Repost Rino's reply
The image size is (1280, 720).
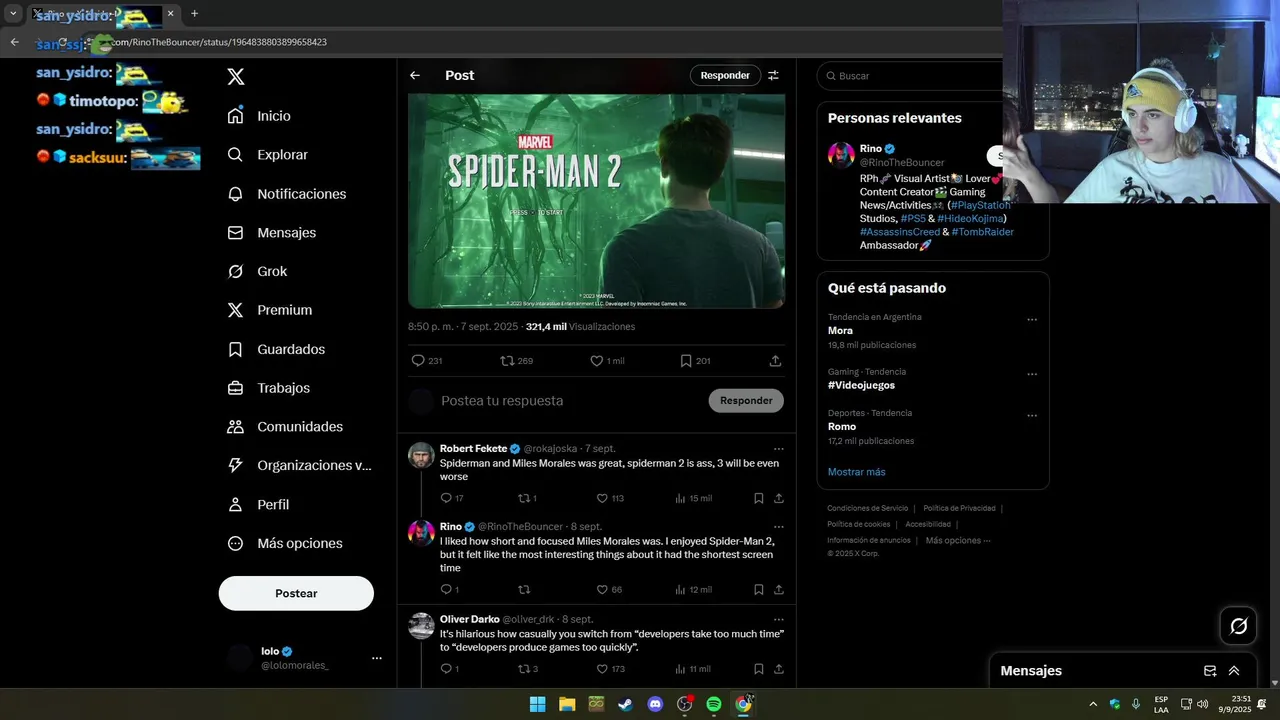pyautogui.click(x=524, y=590)
